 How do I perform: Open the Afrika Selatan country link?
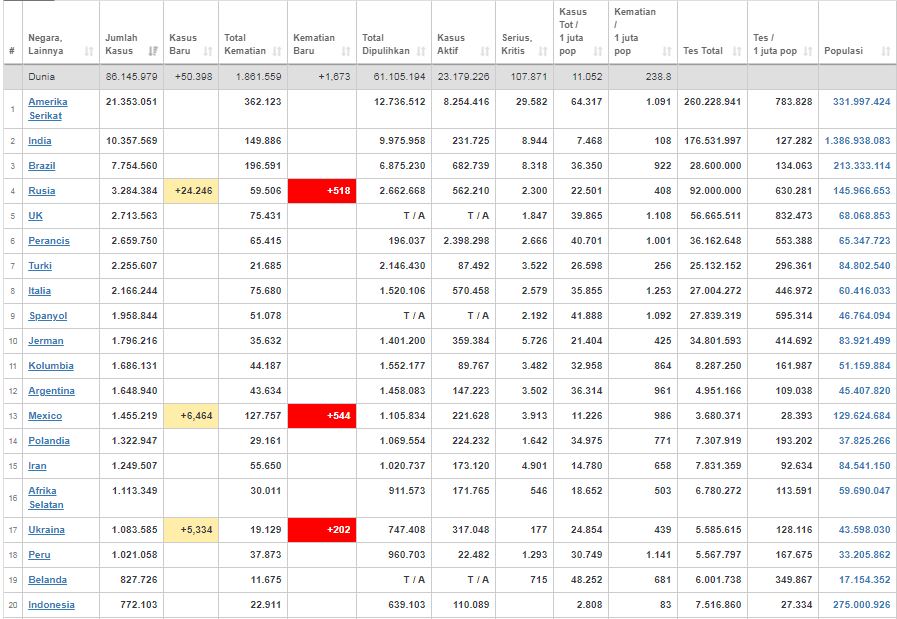[x=46, y=498]
